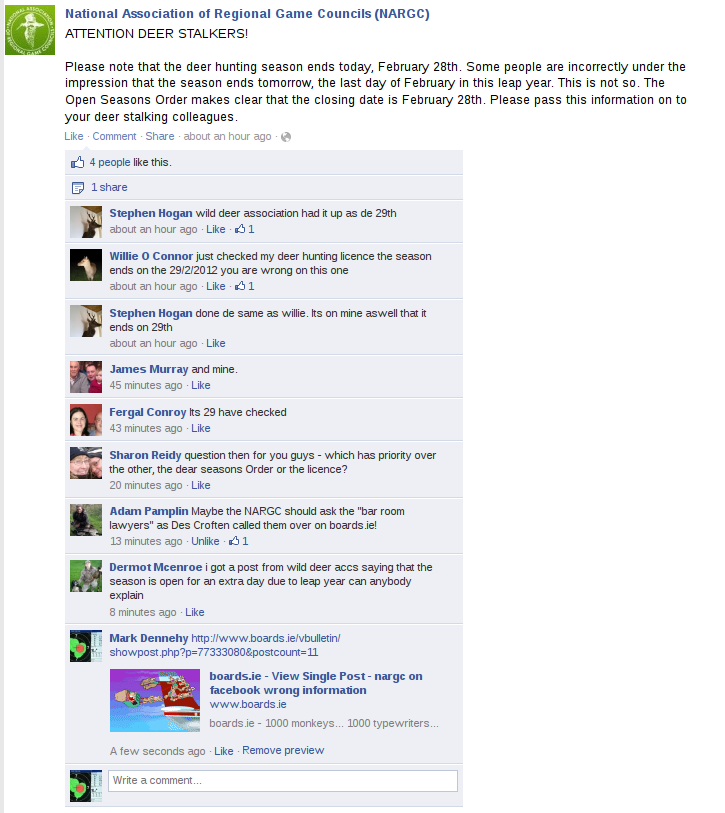Like Fergal Conroy's comment
Viewport: 725px width, 813px height.
click(x=201, y=428)
